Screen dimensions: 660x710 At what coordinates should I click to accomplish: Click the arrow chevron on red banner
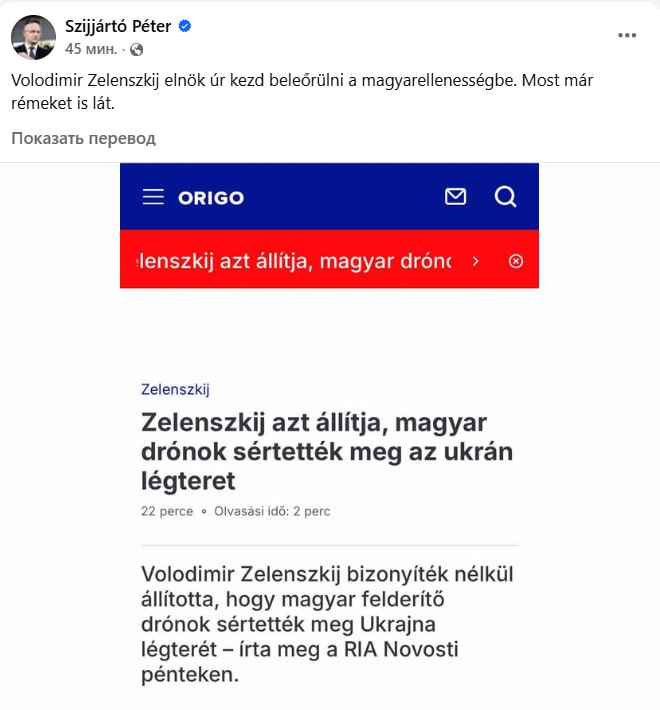[476, 261]
